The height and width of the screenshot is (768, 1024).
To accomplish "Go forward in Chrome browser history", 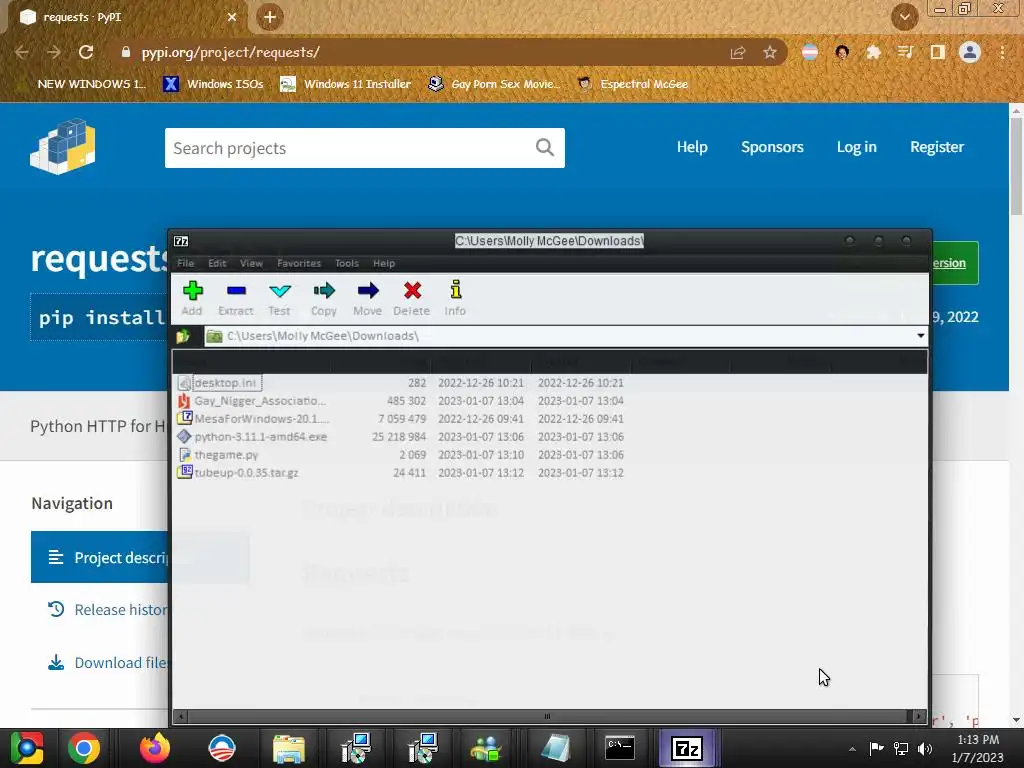I will (54, 52).
